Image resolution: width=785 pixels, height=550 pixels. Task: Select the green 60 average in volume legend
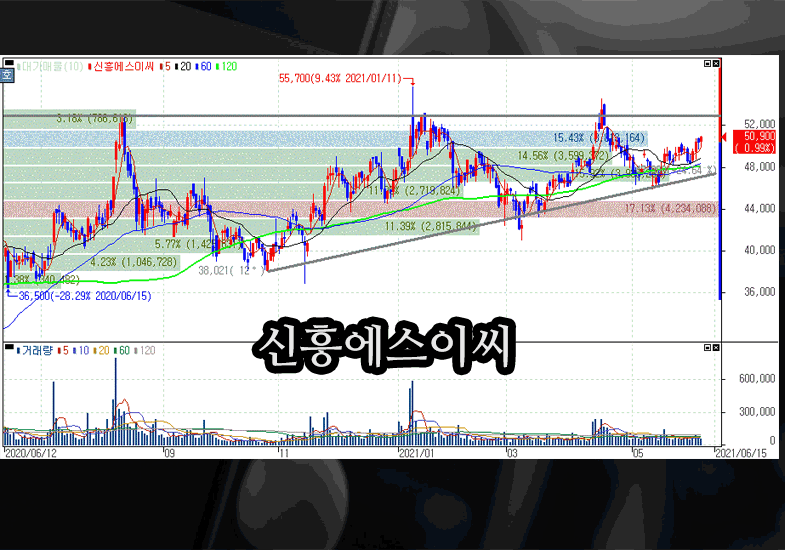pos(122,350)
